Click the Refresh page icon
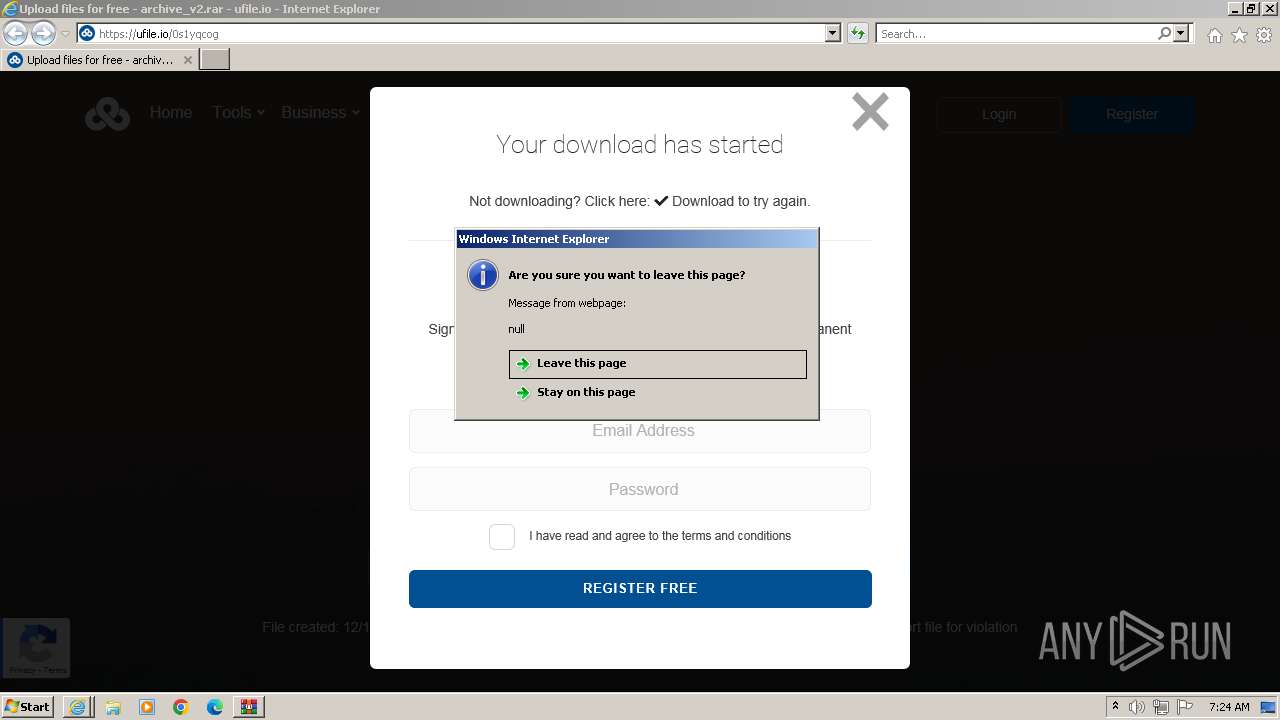This screenshot has width=1280, height=720. pyautogui.click(x=858, y=34)
